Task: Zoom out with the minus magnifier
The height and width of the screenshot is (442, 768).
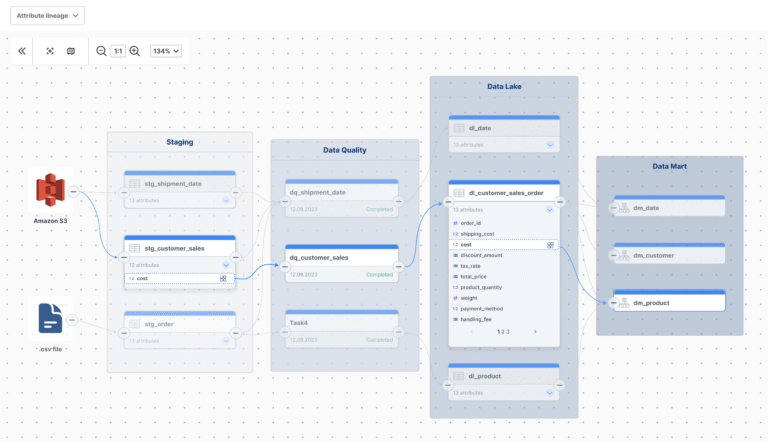Action: tap(101, 51)
